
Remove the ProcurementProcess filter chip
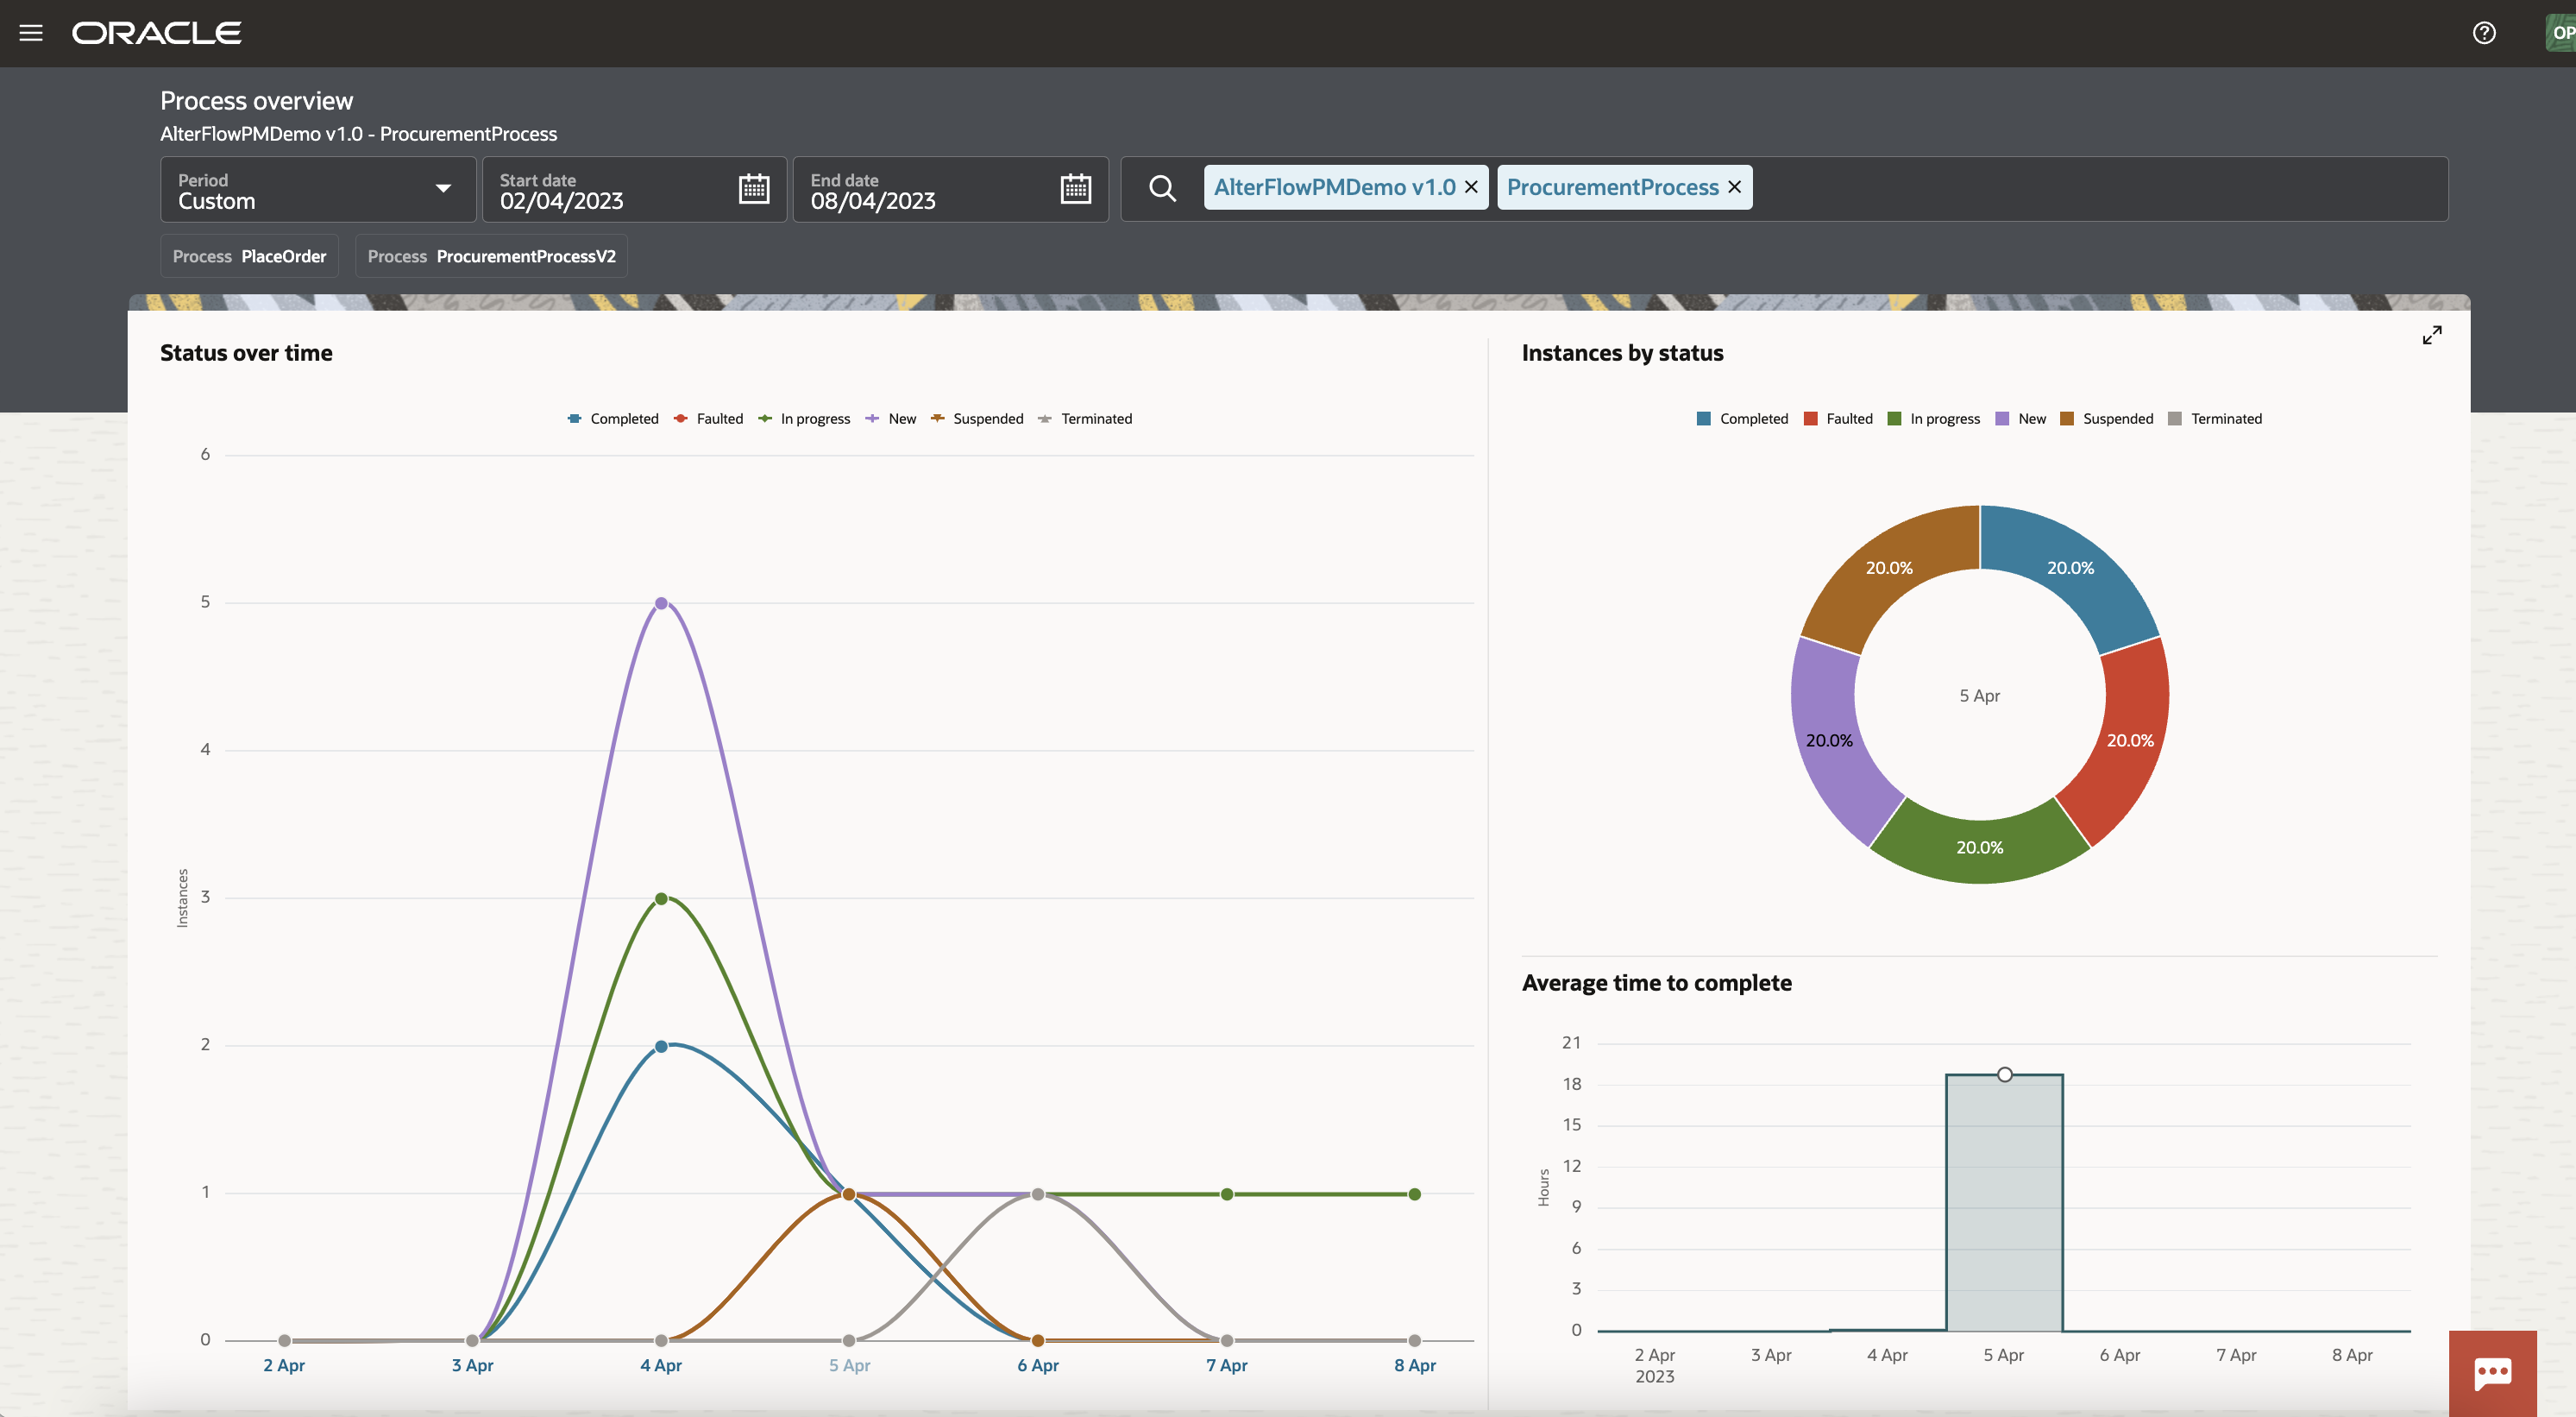point(1734,186)
